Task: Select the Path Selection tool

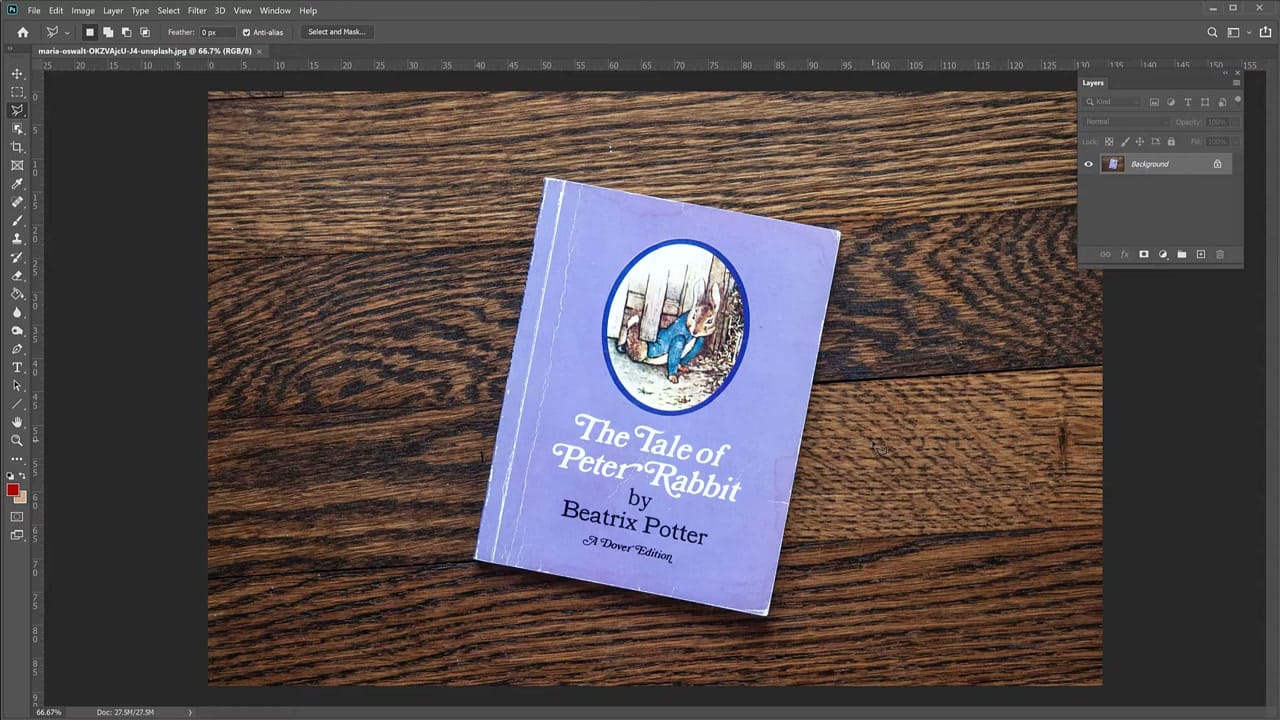Action: [17, 385]
